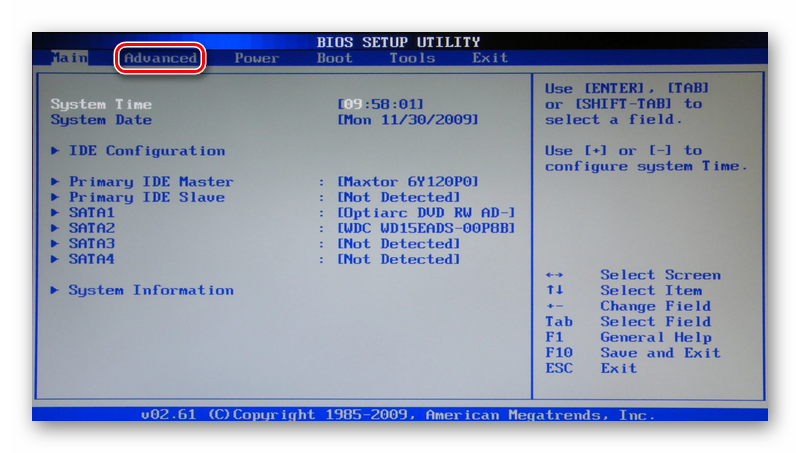Click the General Help legend text
800x453 pixels.
tap(656, 337)
